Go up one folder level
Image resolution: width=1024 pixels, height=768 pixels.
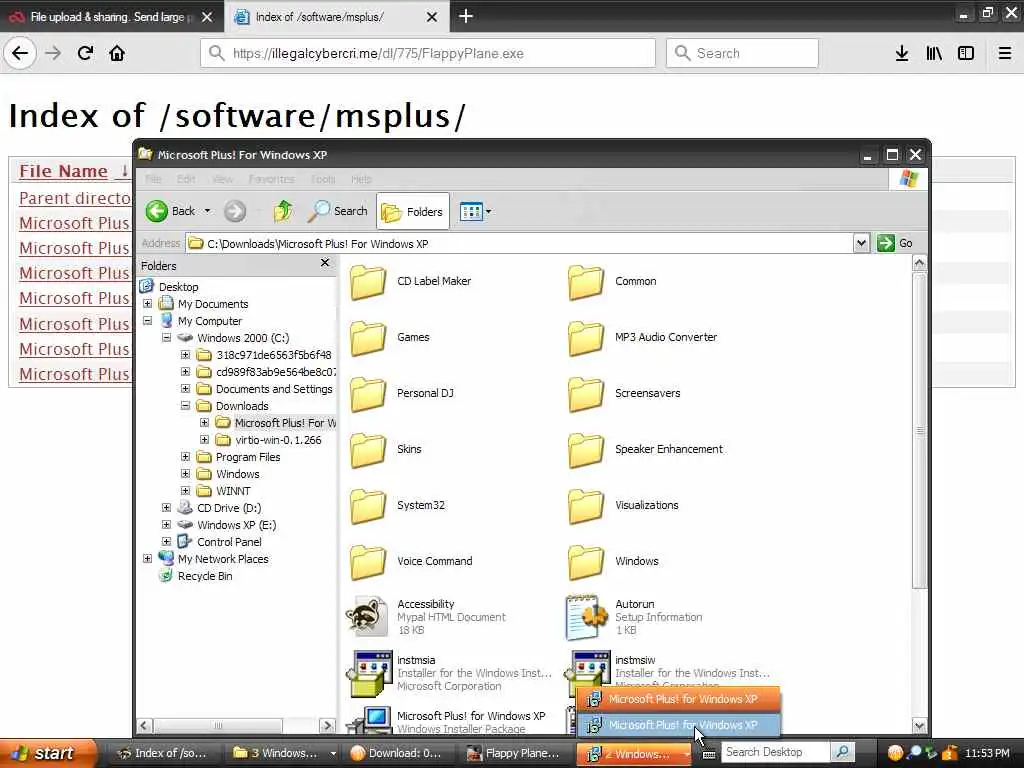coord(283,211)
